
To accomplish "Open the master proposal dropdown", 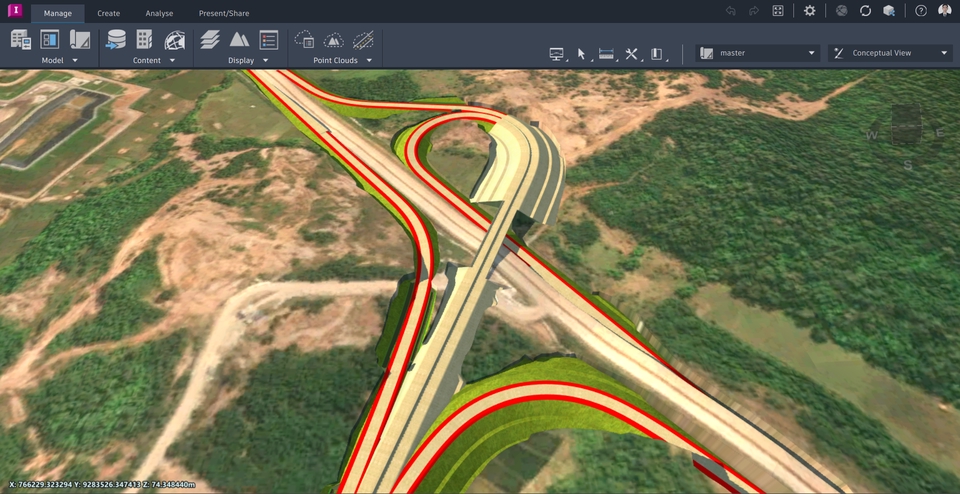I will point(758,53).
